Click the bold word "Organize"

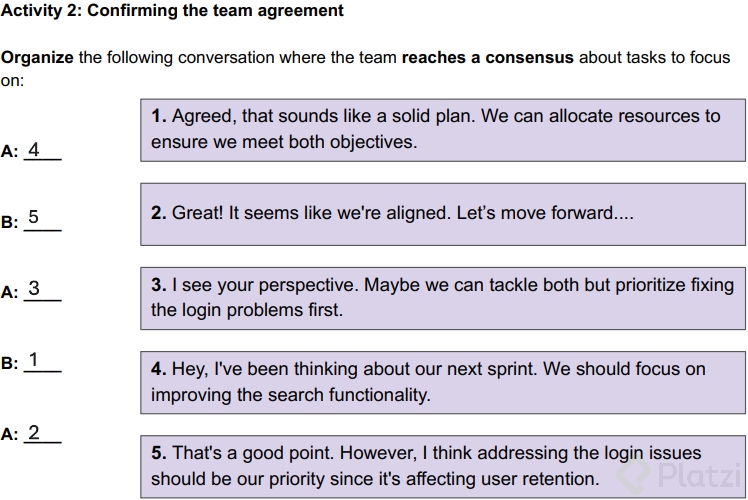(x=37, y=58)
